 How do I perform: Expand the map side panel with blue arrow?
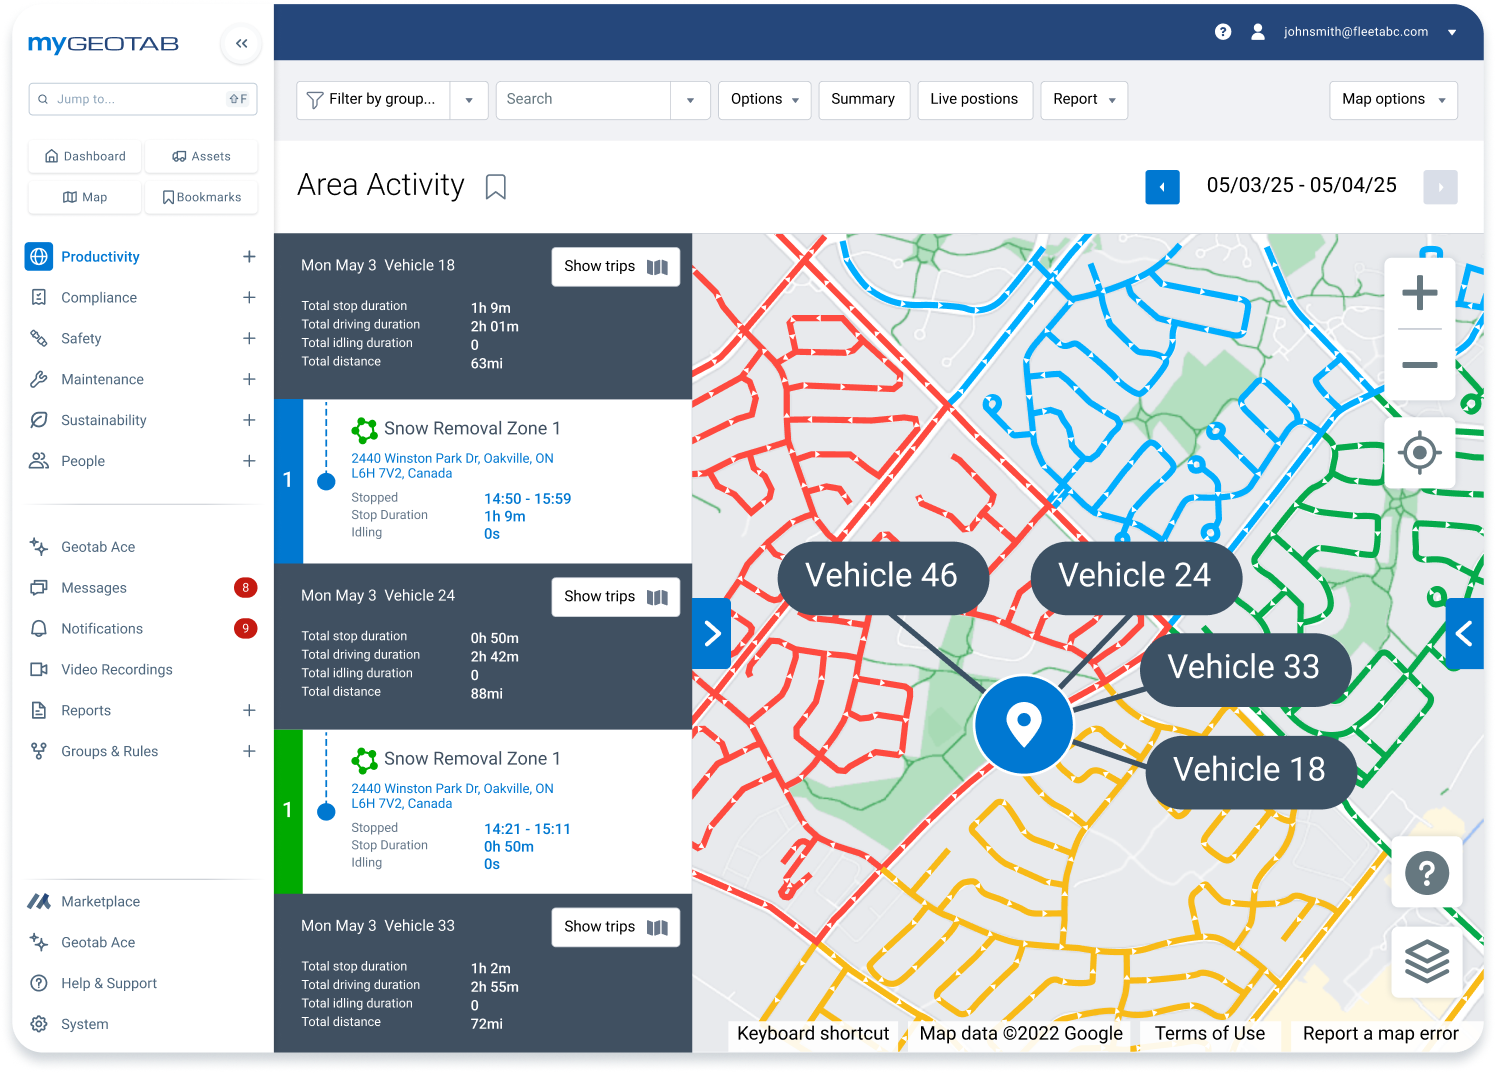(711, 633)
